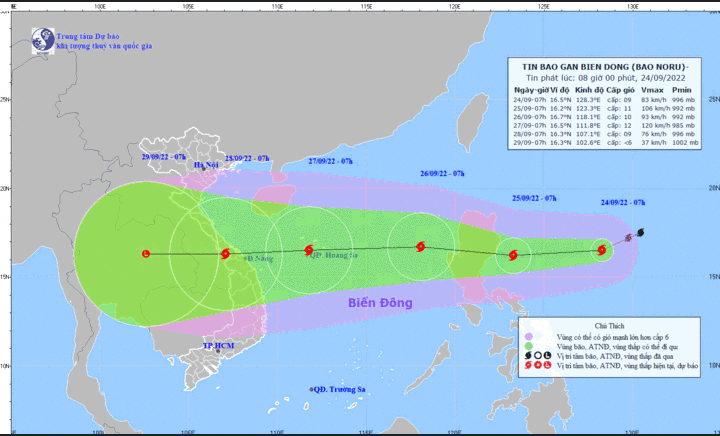
Task: Click the current storm position icon for 24/09/22
Action: 602,250
